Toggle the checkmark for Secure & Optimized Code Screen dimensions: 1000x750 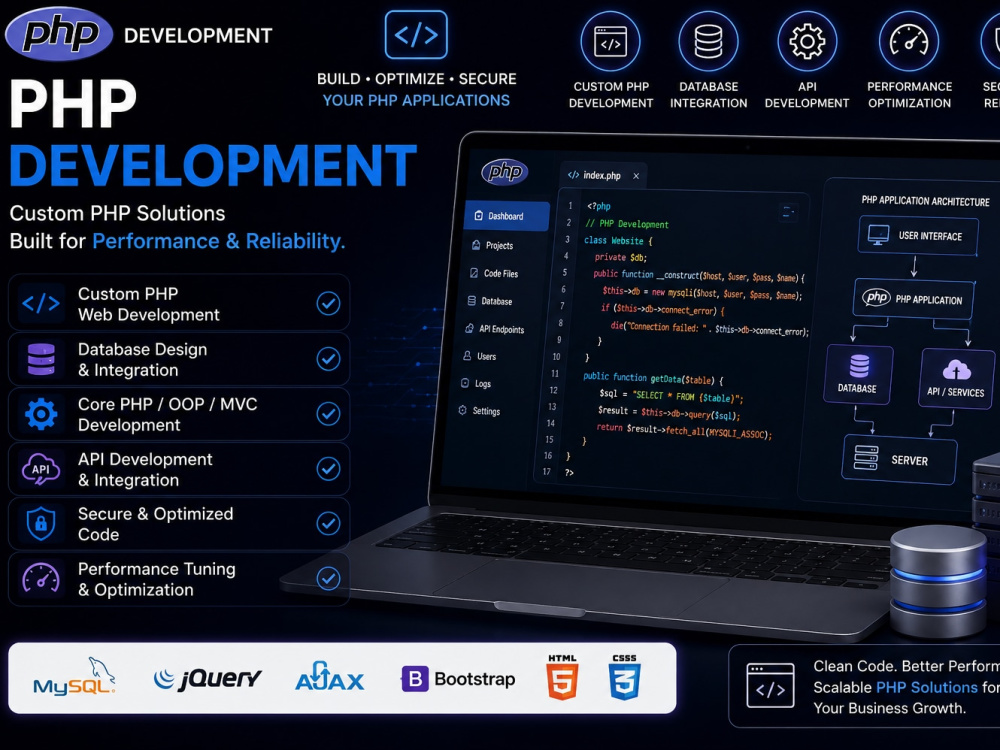[x=328, y=524]
